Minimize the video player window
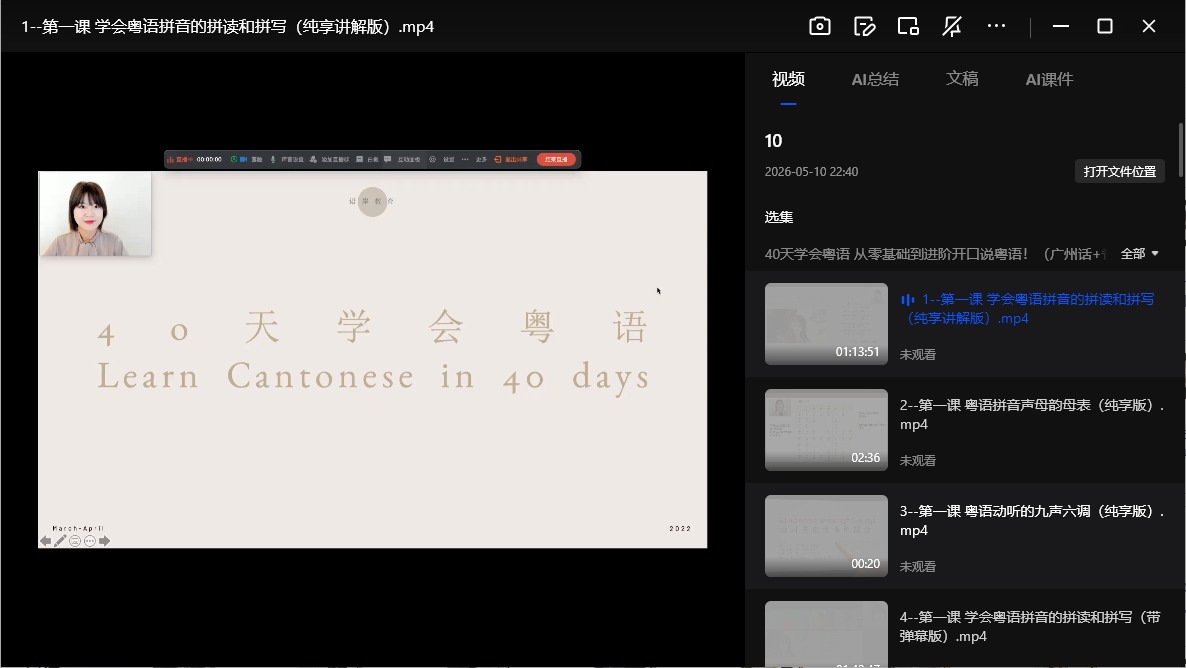 tap(1060, 26)
